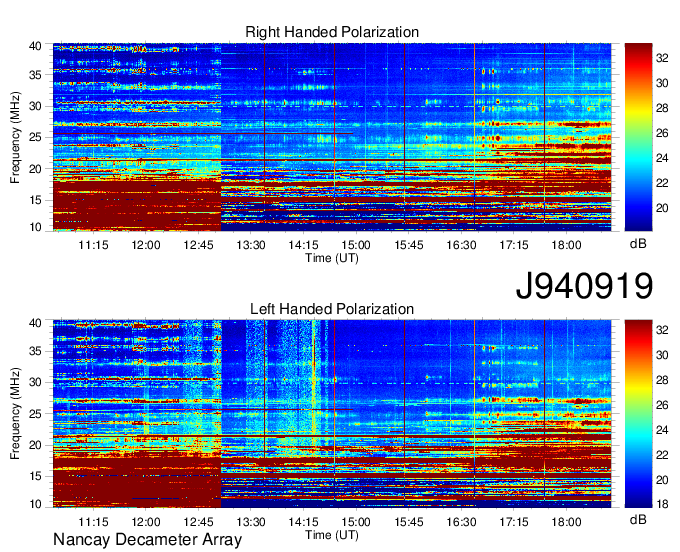Click 18:00 tick on Right Handed time axis
The width and height of the screenshot is (680, 552).
click(x=566, y=245)
